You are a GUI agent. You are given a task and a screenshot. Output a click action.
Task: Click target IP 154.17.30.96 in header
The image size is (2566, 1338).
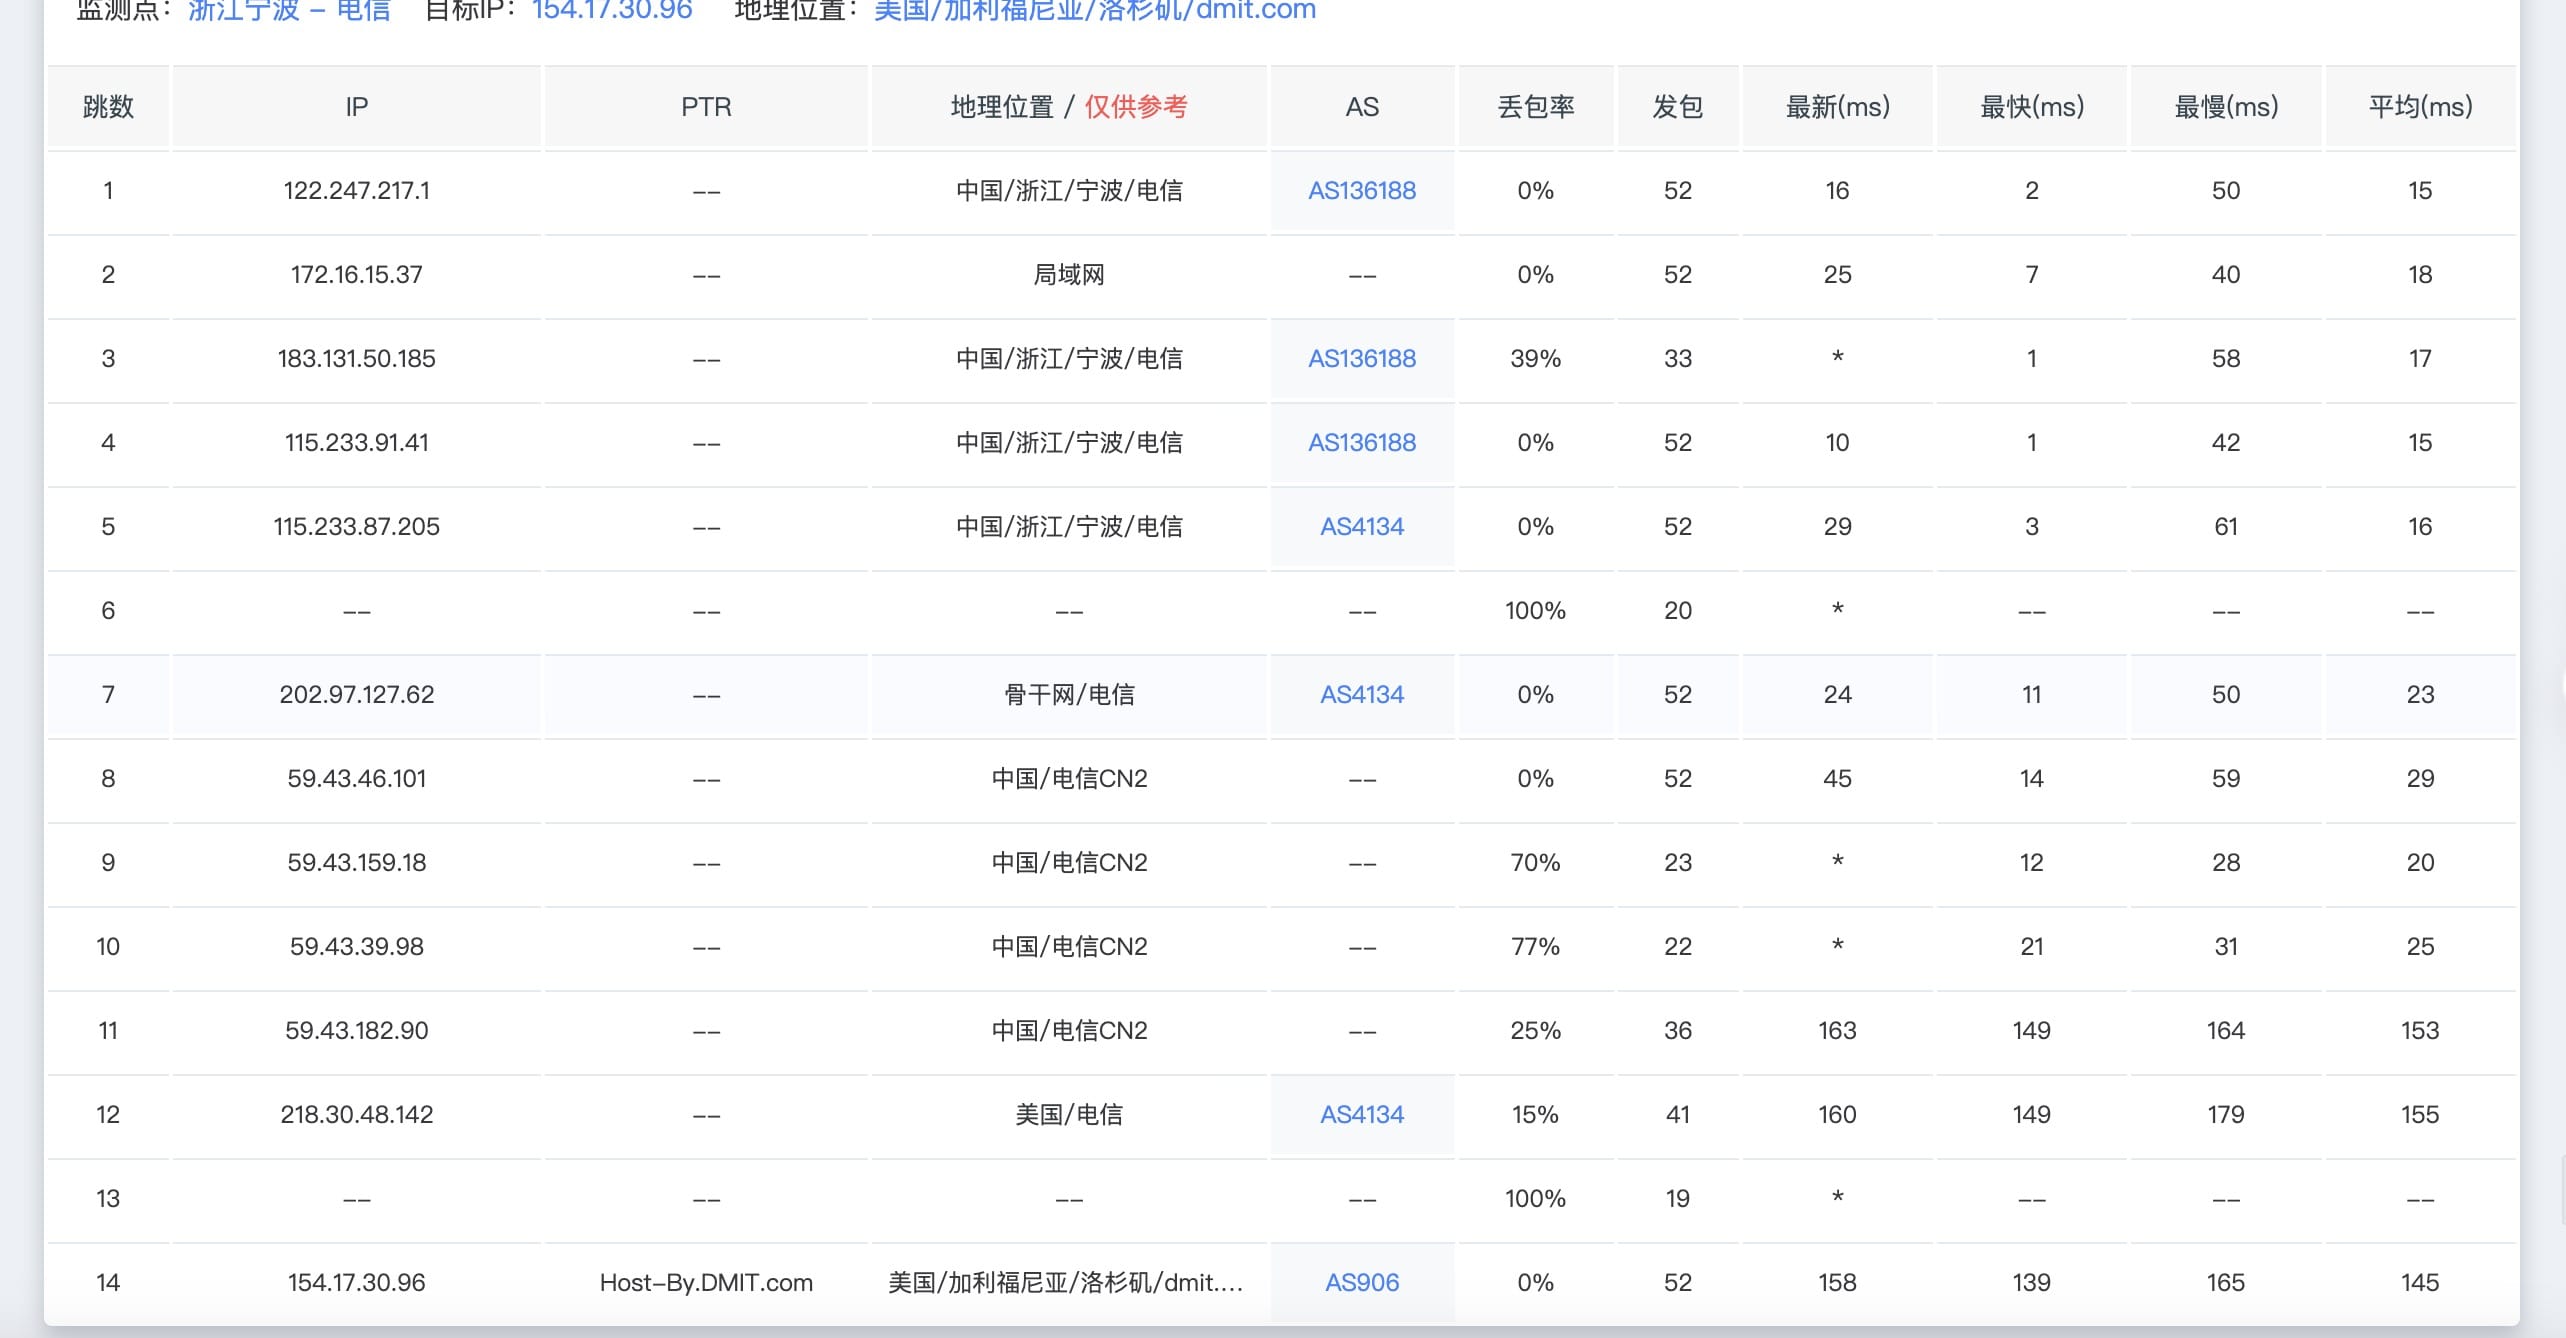pos(612,10)
